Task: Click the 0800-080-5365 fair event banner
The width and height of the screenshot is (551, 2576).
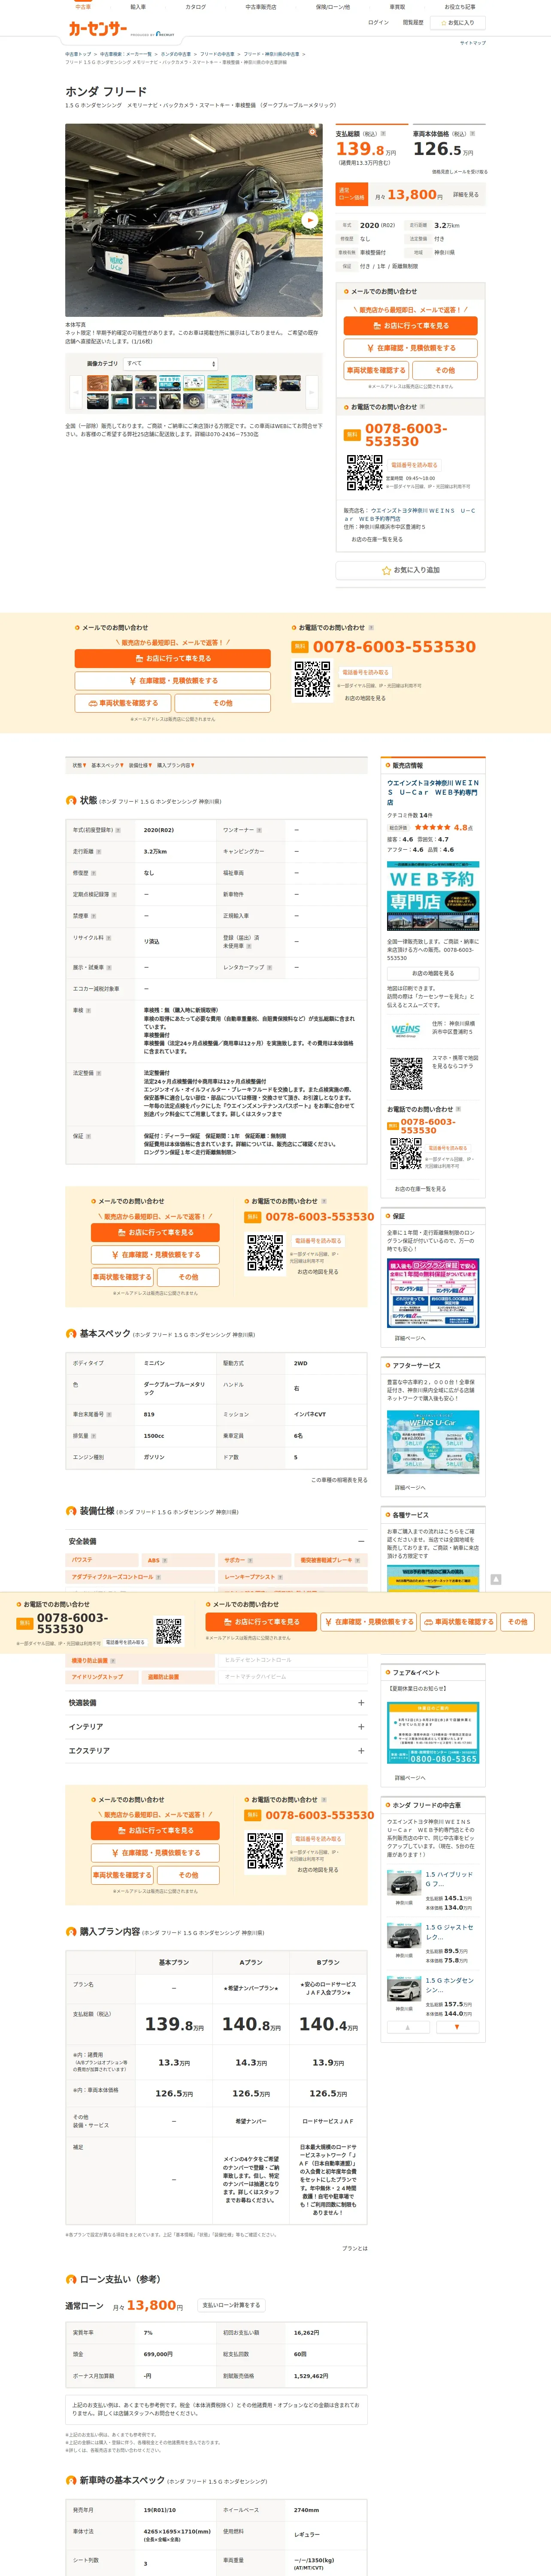Action: [433, 1733]
